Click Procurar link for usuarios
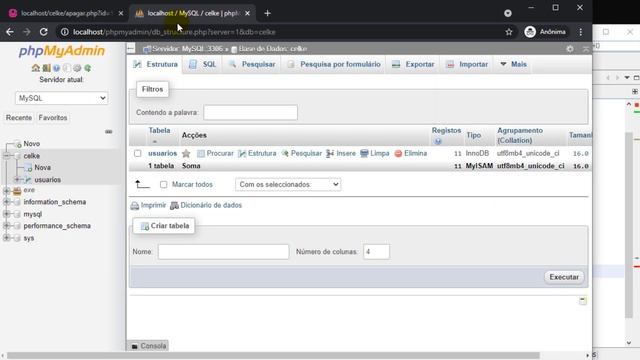 [x=215, y=153]
